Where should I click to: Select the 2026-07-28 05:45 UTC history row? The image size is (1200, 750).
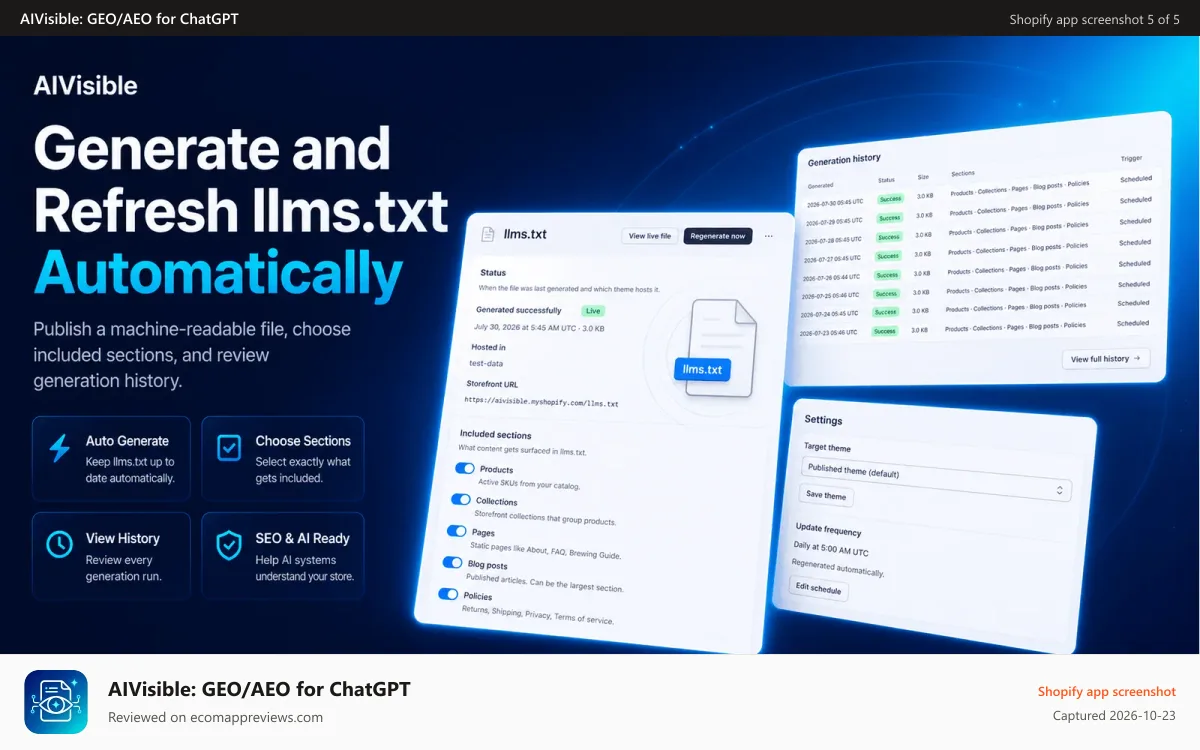point(978,232)
